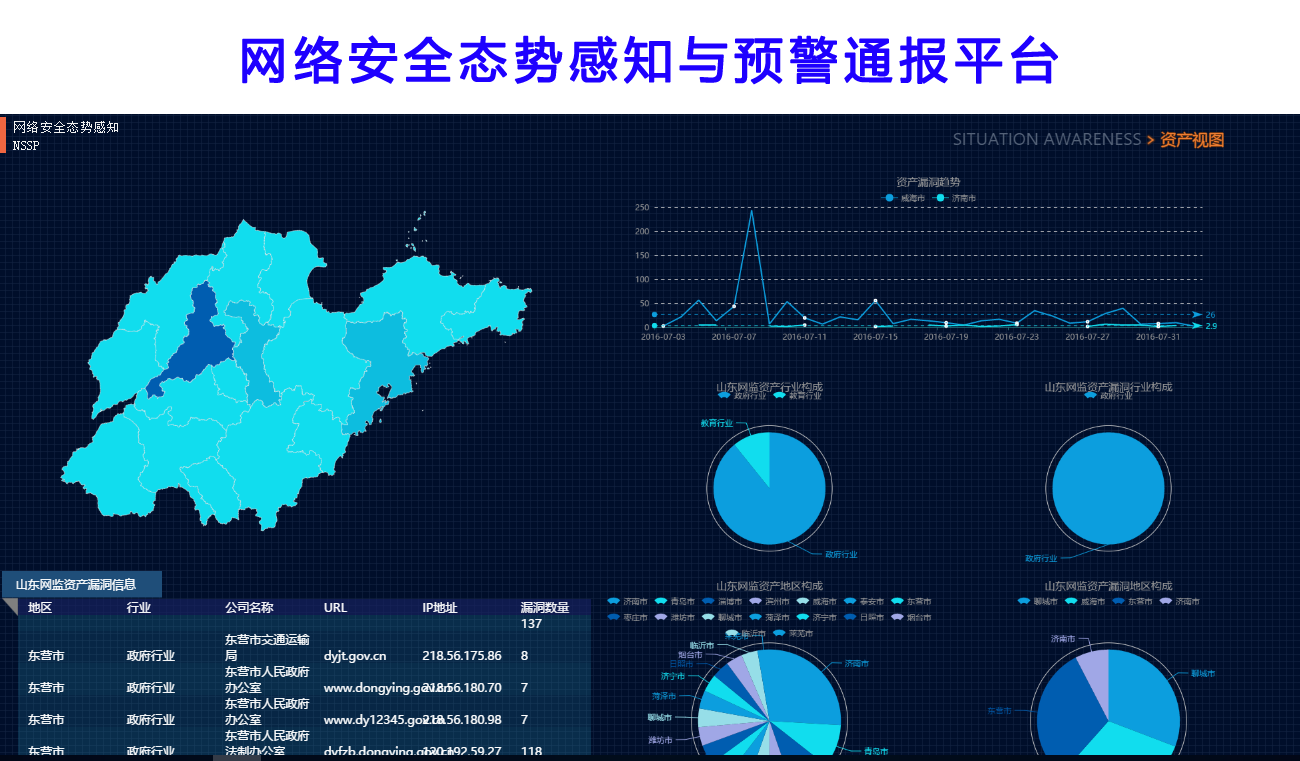Toggle 政府行业 legend in 山东网监资产漏洞行业构成 chart
This screenshot has height=761, width=1300.
click(1108, 396)
